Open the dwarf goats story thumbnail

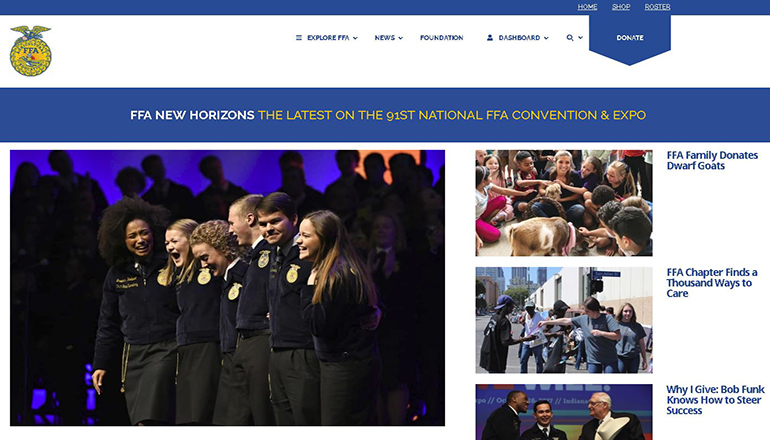coord(564,203)
